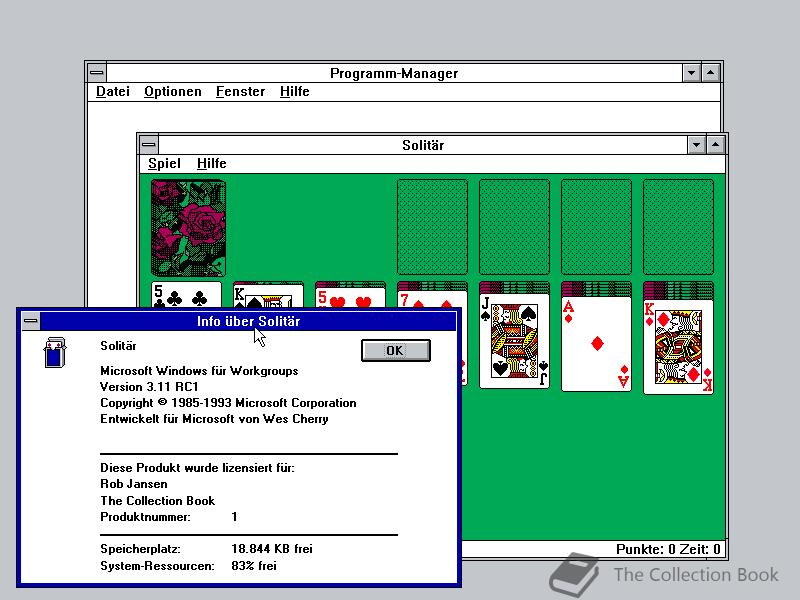Click 'The Collection Book' text in dialog
Viewport: 800px width, 600px height.
pos(157,501)
